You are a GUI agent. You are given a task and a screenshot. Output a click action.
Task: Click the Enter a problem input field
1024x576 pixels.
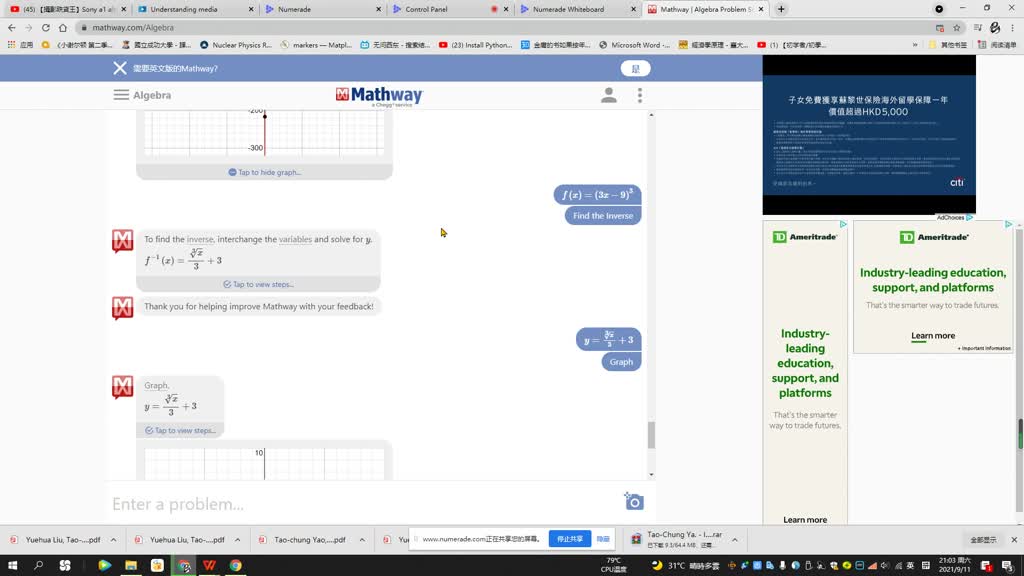pos(300,503)
